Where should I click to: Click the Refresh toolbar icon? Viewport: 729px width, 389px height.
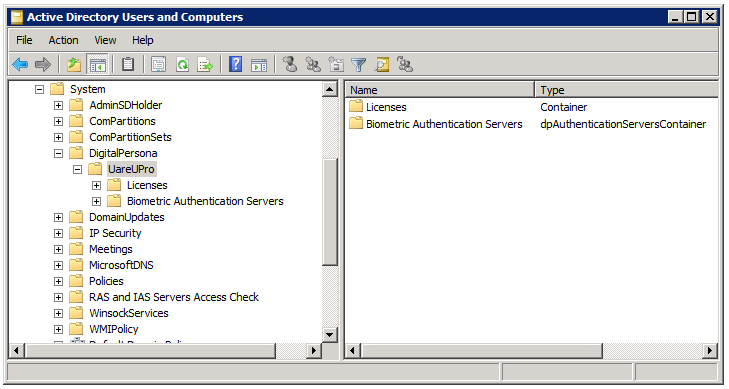point(182,65)
